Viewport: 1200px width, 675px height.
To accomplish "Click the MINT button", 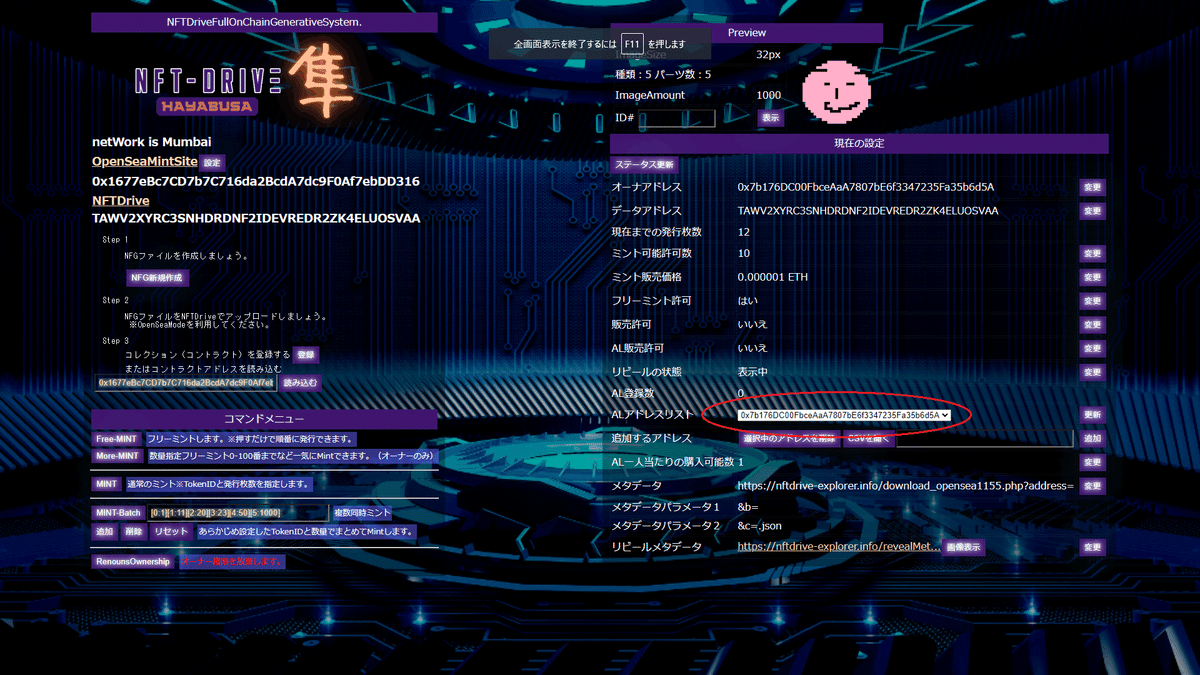I will pyautogui.click(x=106, y=484).
